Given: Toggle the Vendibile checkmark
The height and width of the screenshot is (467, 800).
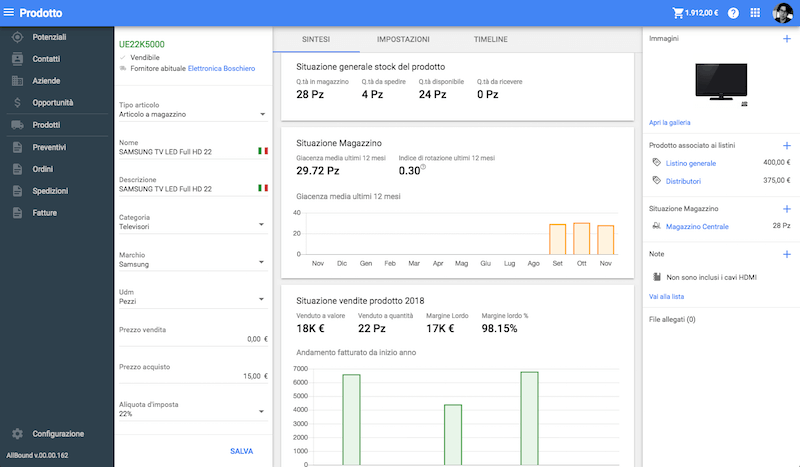Looking at the screenshot, I should pos(123,58).
